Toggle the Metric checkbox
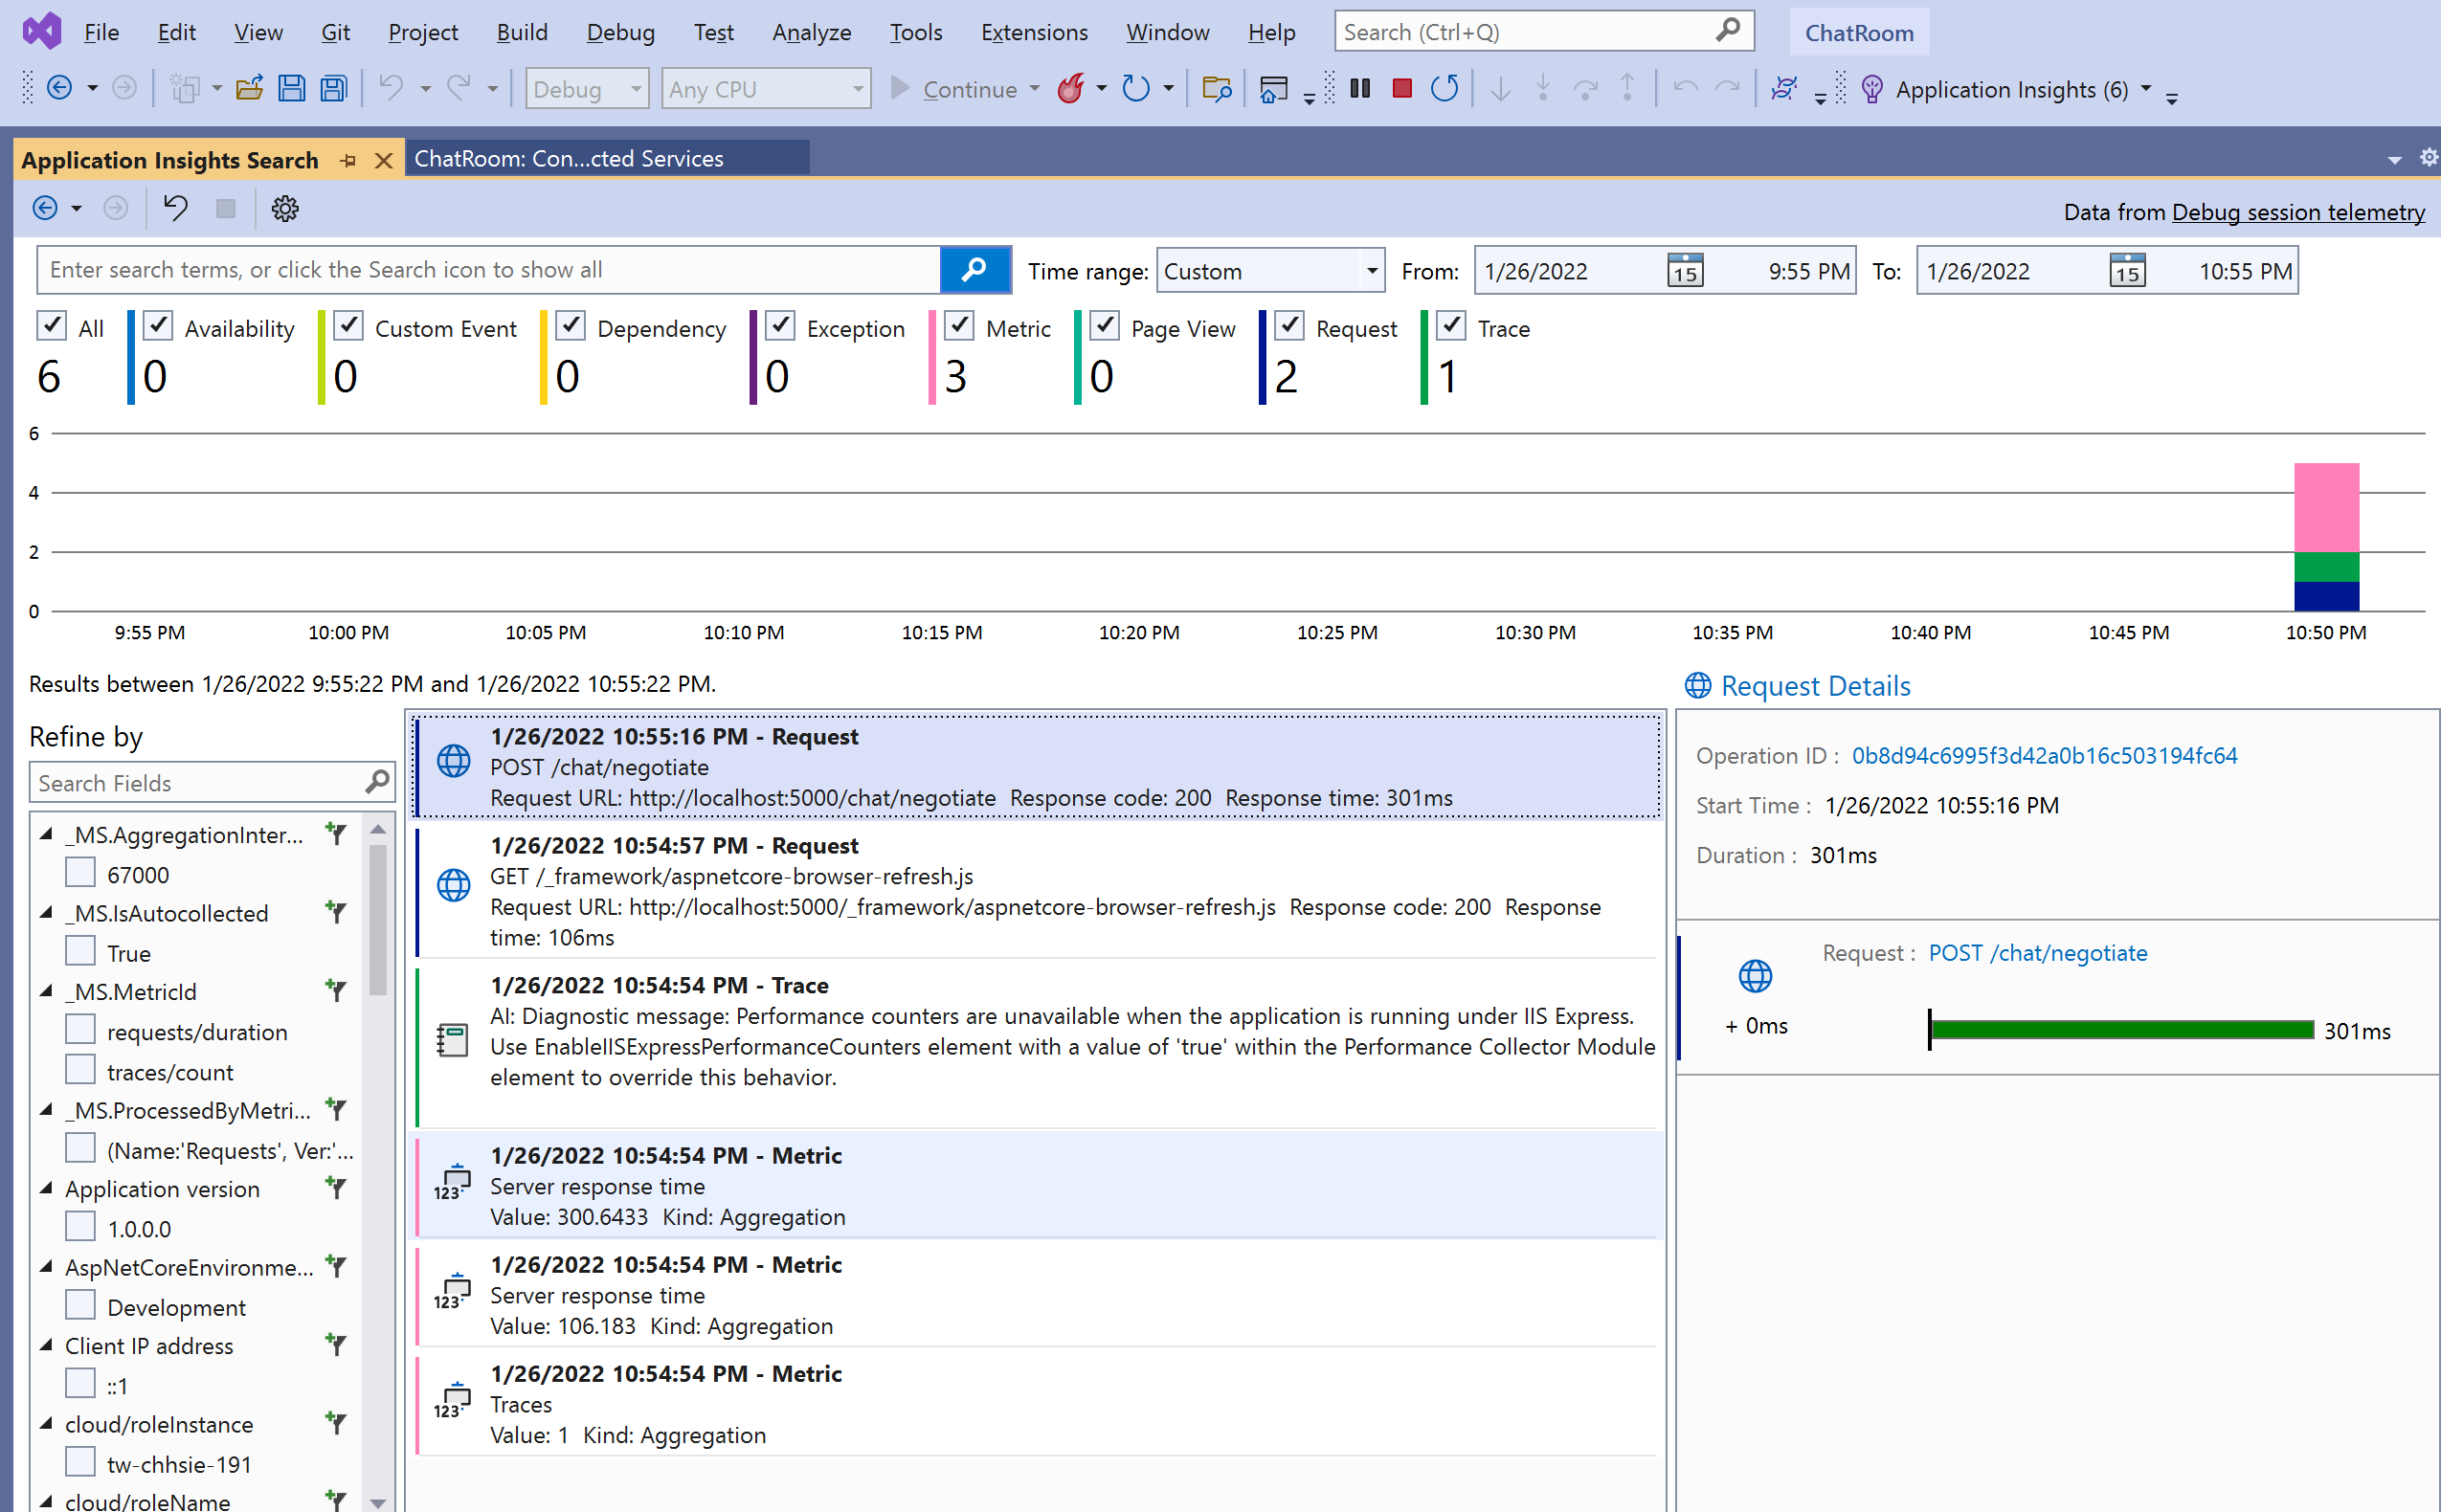 coord(959,326)
